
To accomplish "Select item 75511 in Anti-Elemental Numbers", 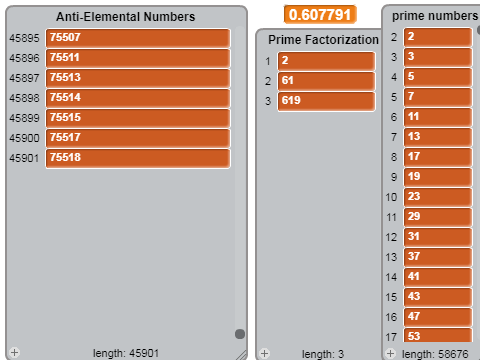I will 138,58.
